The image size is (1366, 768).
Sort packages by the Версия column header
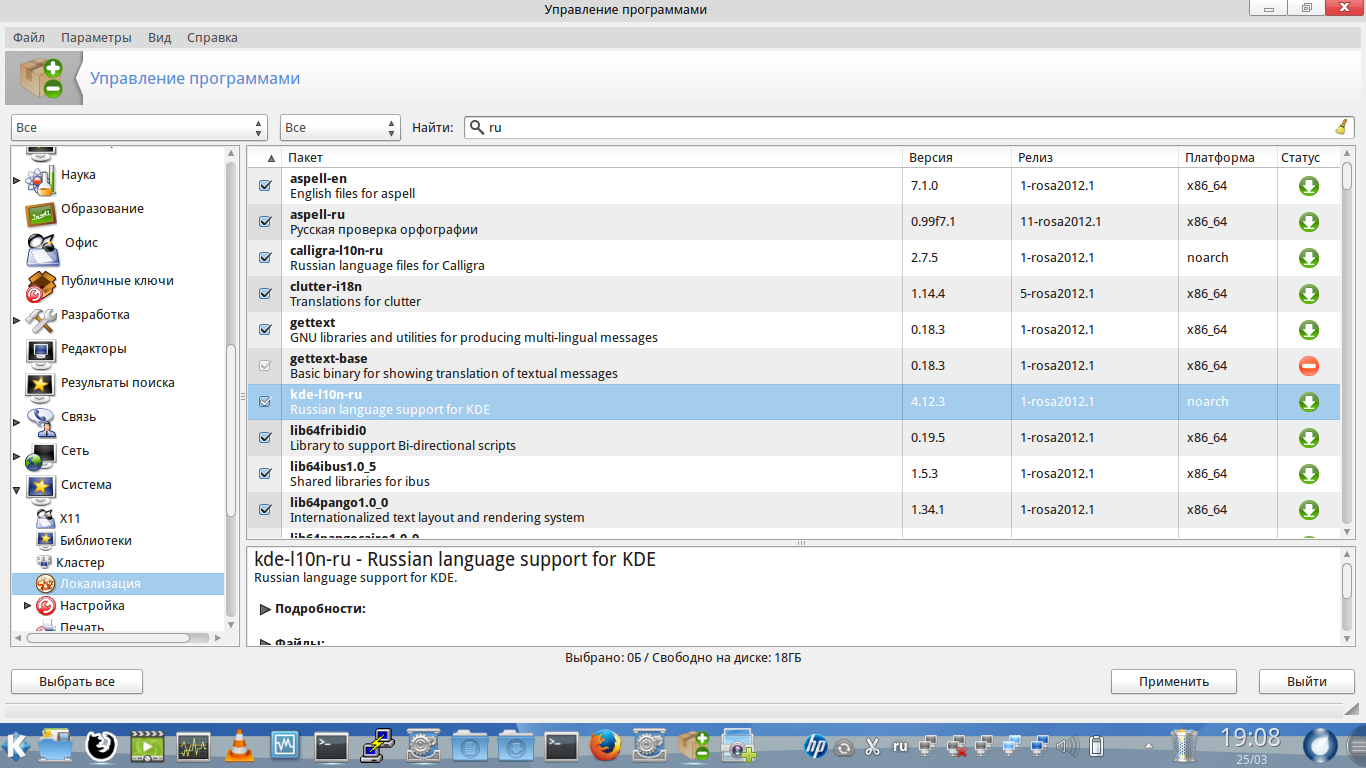point(957,158)
